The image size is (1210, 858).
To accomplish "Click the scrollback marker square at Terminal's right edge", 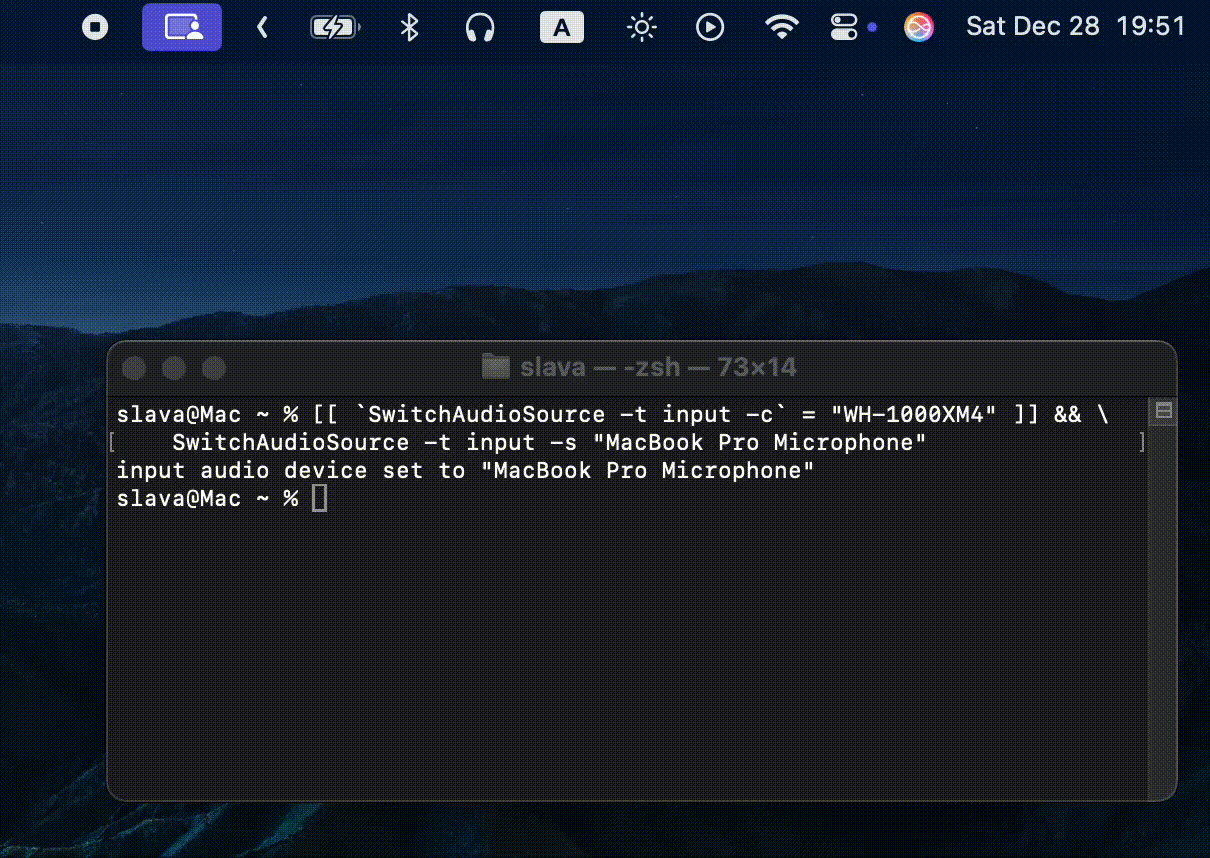I will tap(1161, 411).
